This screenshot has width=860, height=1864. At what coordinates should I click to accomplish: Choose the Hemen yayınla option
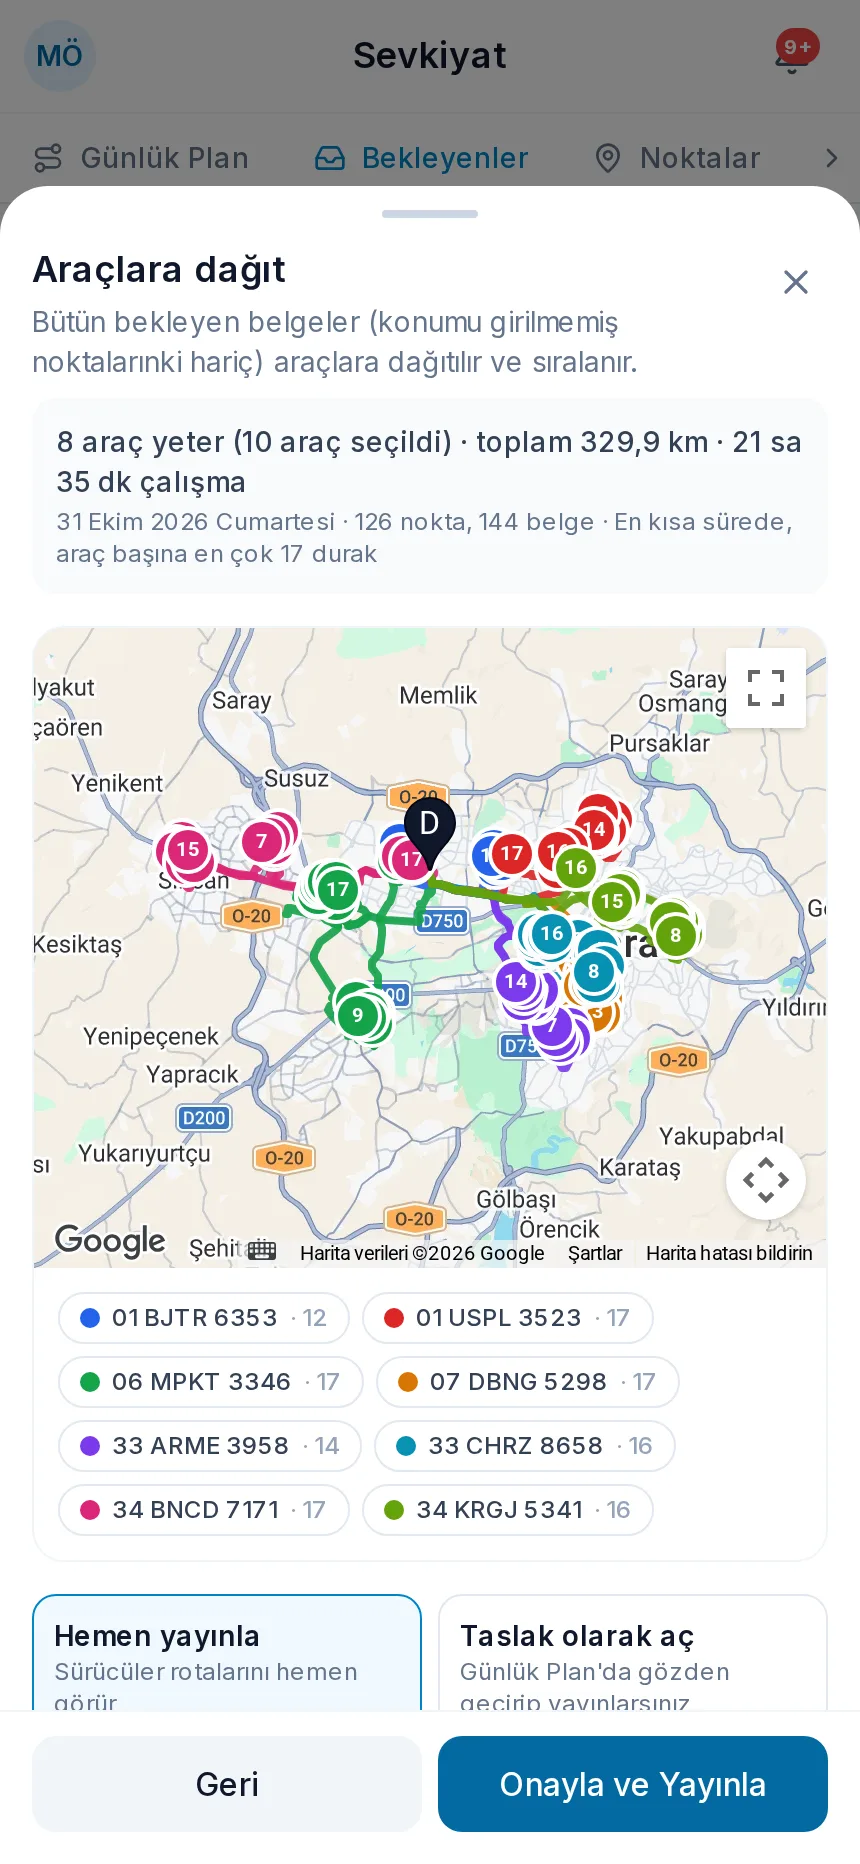point(227,1652)
